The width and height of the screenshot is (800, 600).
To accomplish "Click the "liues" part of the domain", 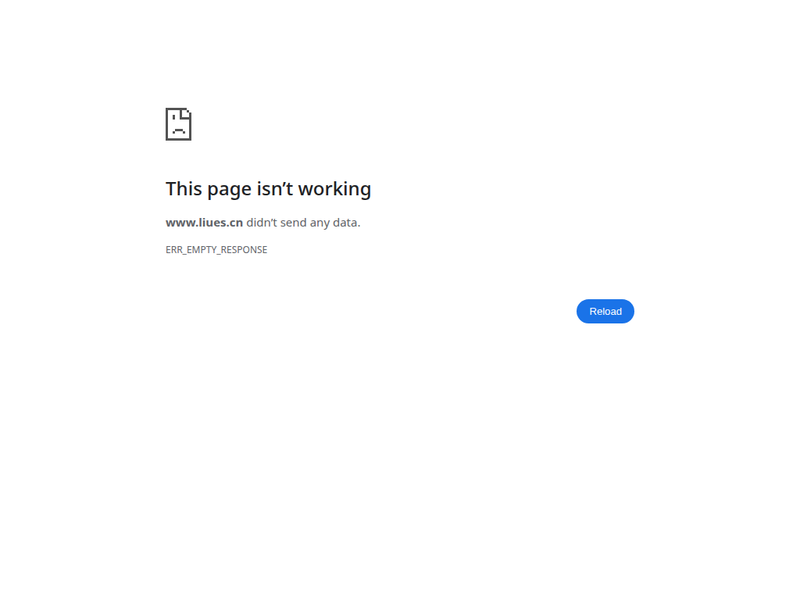I will click(x=212, y=222).
